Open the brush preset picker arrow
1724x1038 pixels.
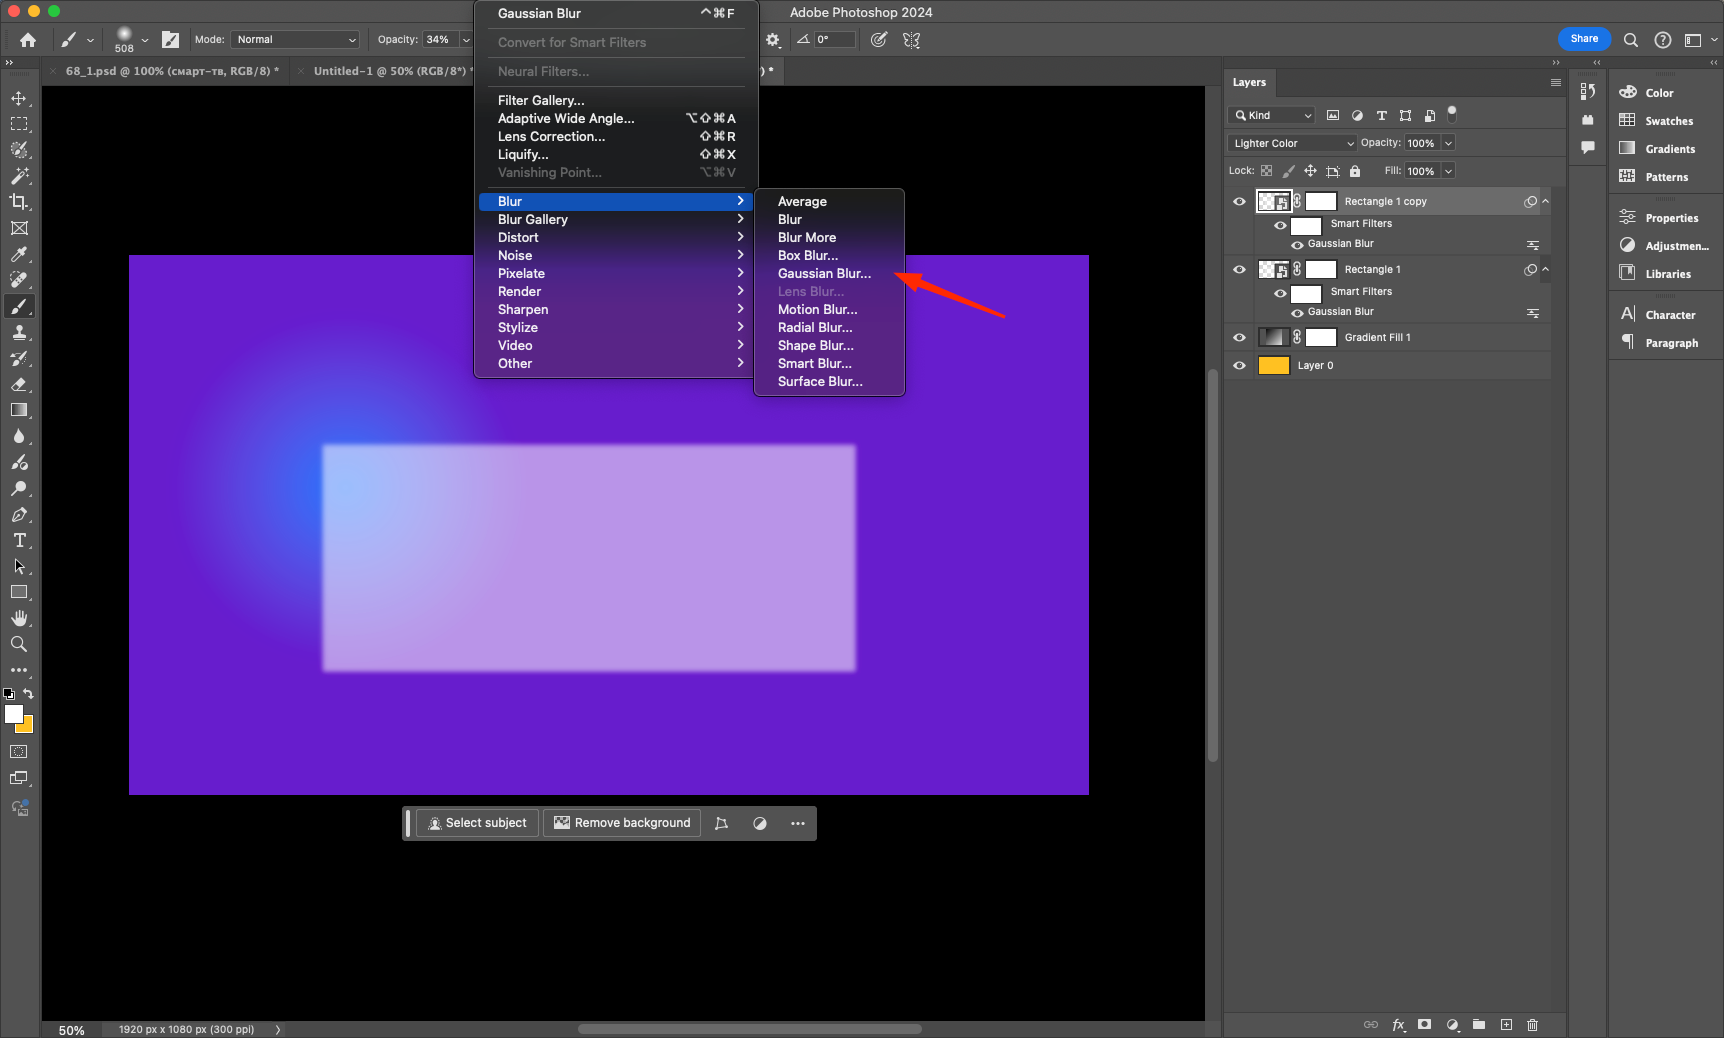click(x=145, y=40)
